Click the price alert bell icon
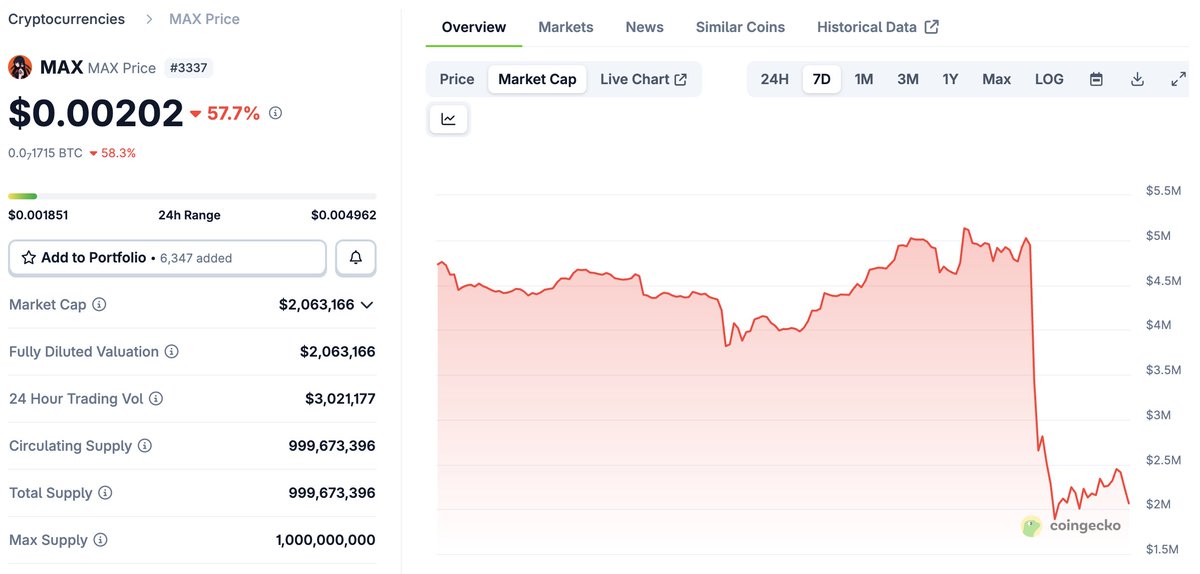The image size is (1200, 574). (355, 258)
